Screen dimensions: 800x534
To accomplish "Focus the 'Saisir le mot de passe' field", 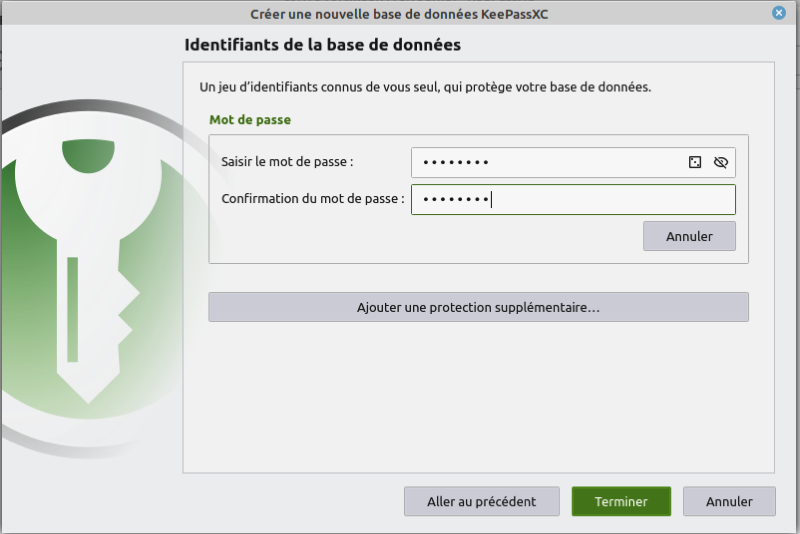I will (x=545, y=162).
